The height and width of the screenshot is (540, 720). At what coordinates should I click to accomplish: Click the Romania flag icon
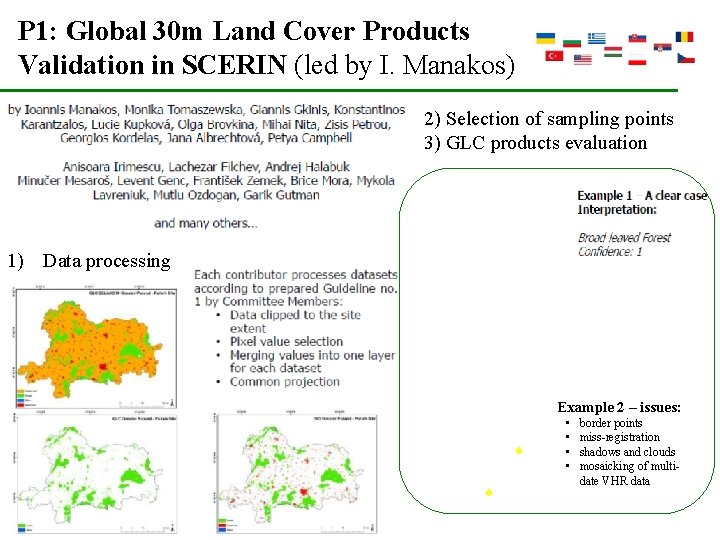tap(684, 37)
